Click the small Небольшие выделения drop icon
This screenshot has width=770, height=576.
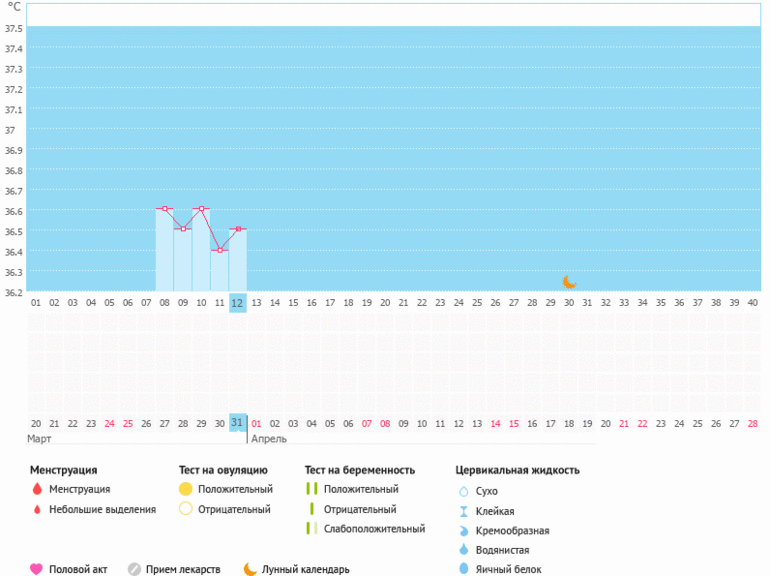tap(37, 509)
